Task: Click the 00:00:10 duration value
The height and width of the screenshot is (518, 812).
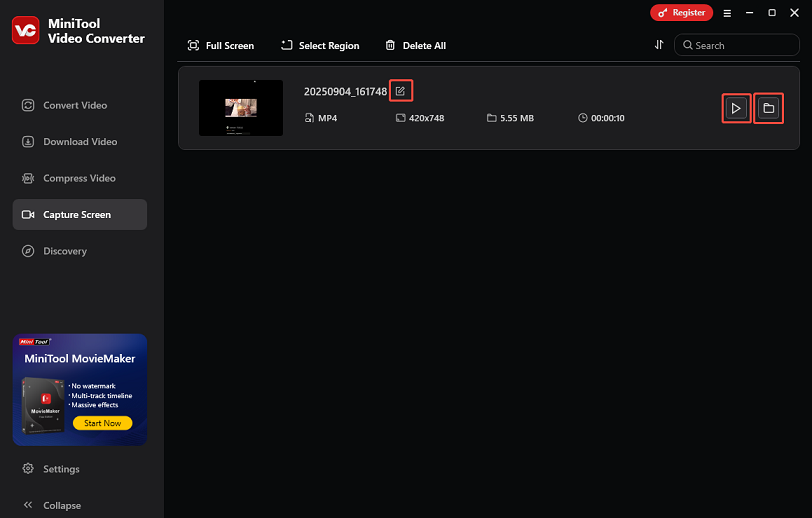Action: 607,118
